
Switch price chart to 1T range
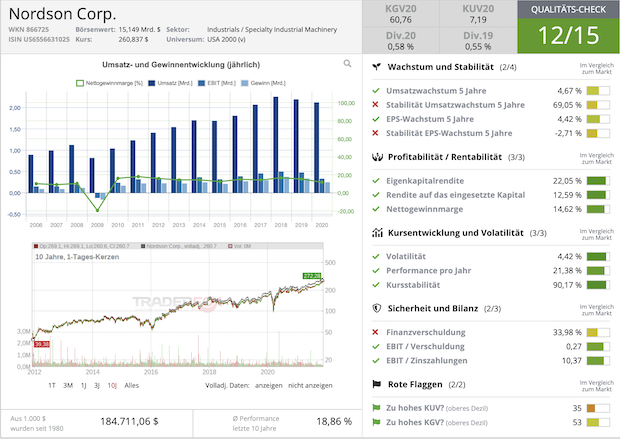point(52,385)
